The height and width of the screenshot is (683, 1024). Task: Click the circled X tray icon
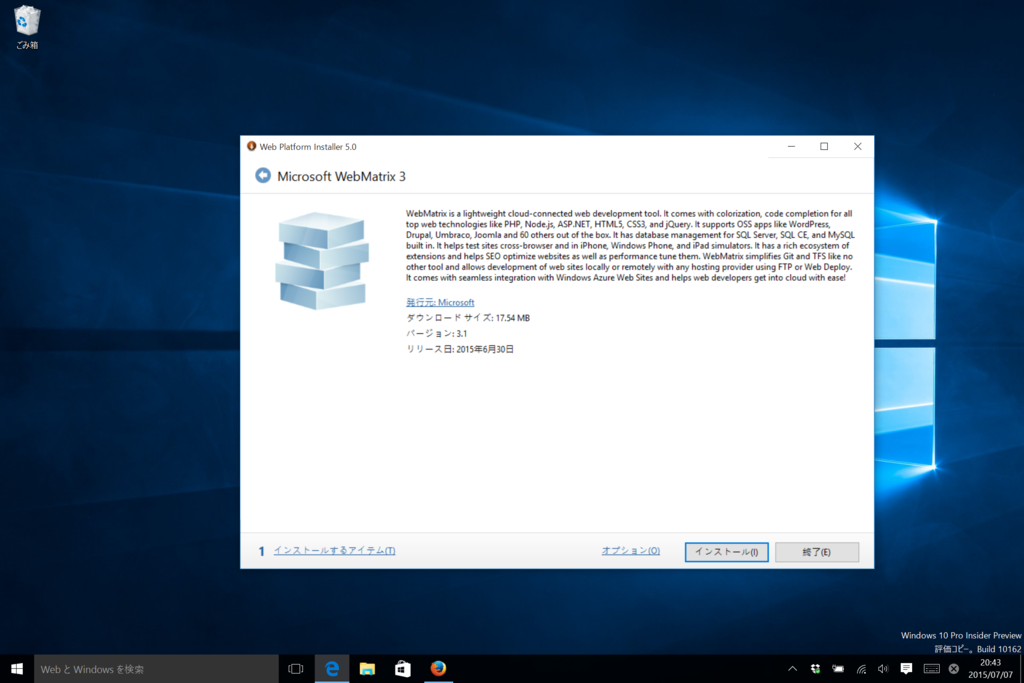pyautogui.click(x=953, y=669)
